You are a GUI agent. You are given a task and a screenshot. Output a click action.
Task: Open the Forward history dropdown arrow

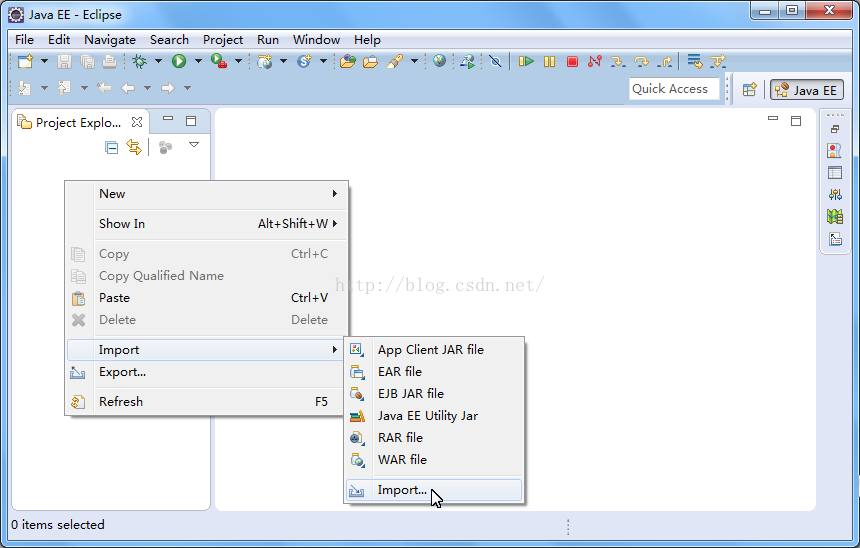(188, 88)
